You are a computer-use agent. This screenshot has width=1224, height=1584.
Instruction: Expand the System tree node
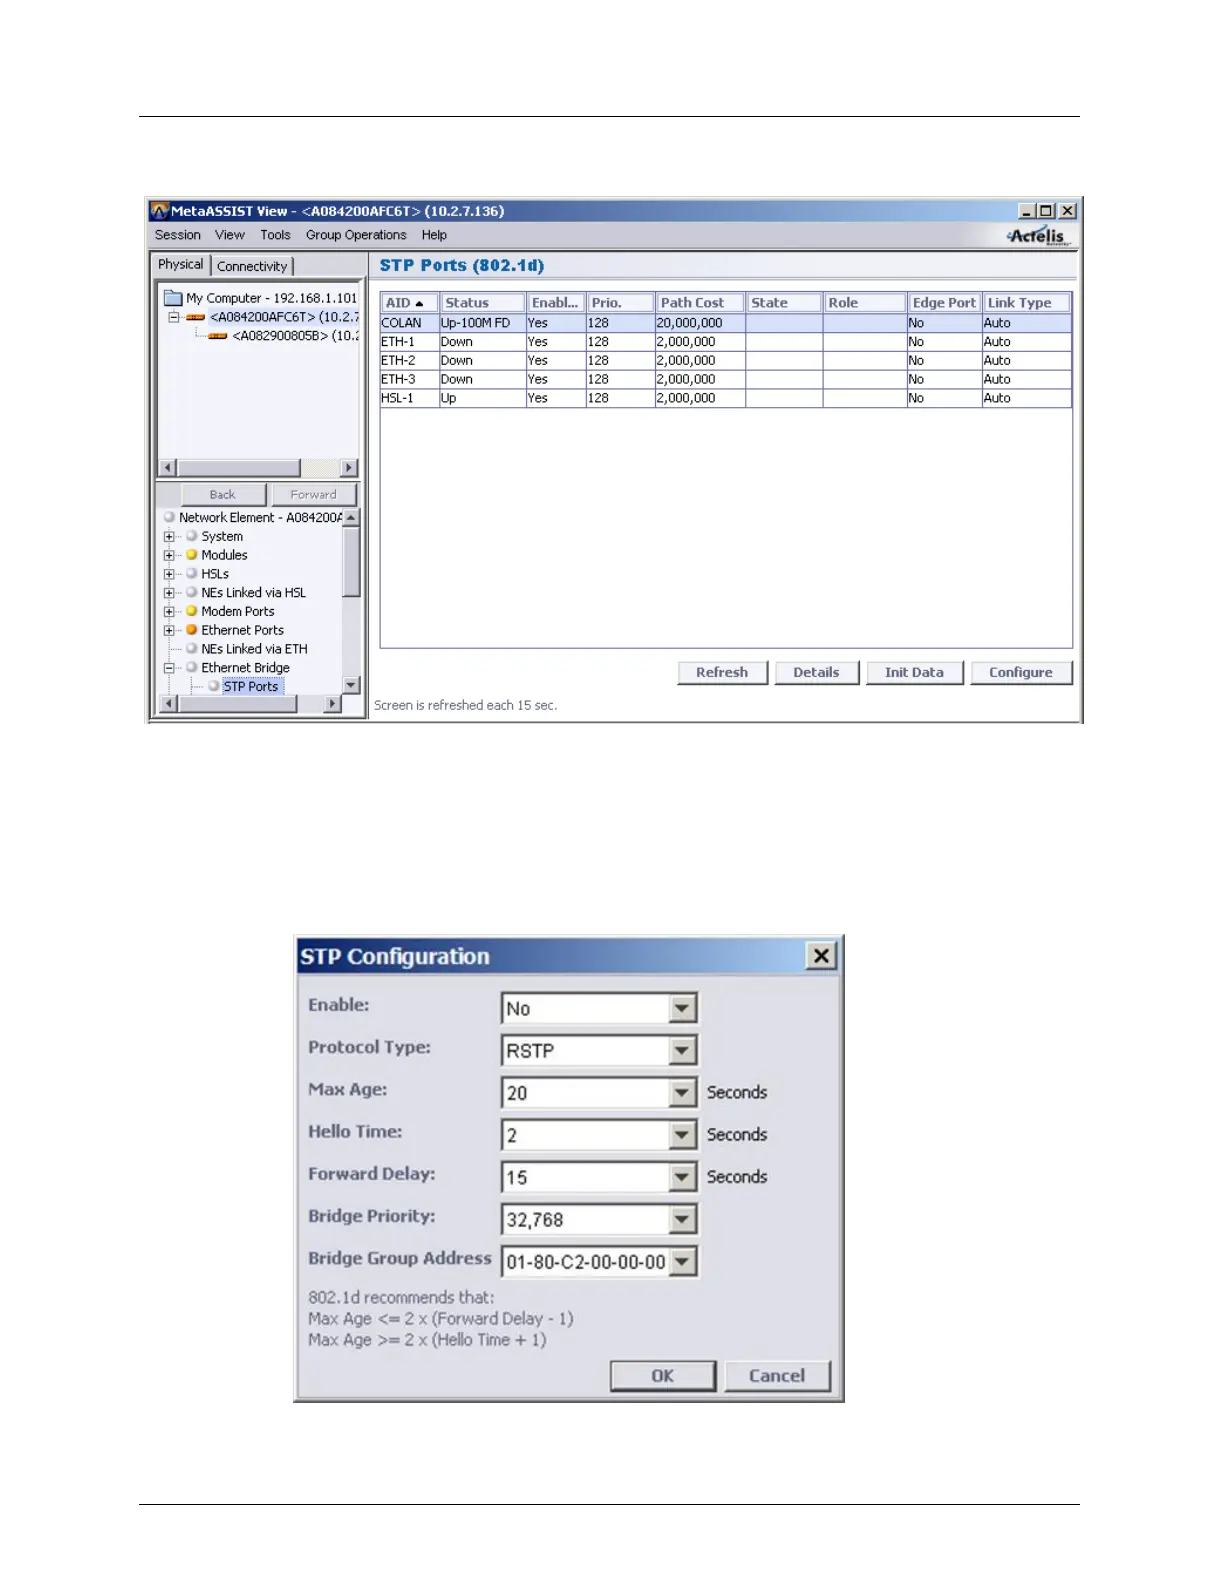click(170, 537)
